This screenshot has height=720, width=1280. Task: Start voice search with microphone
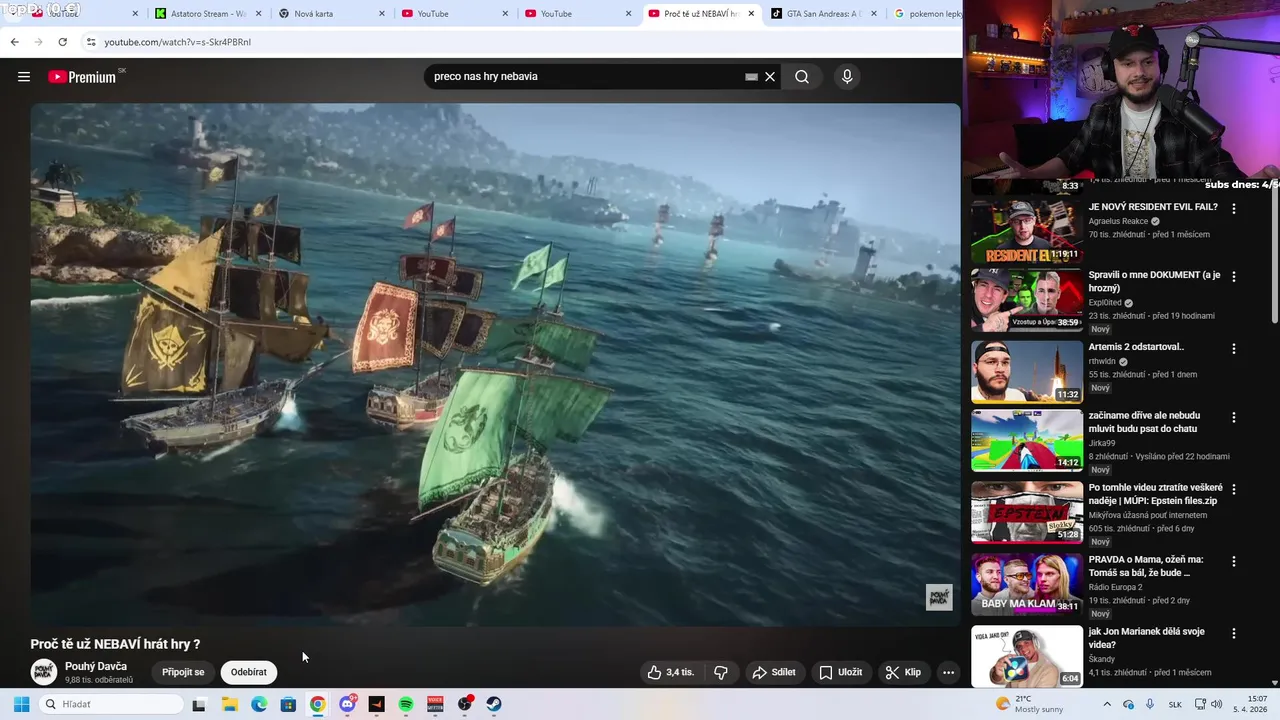847,77
